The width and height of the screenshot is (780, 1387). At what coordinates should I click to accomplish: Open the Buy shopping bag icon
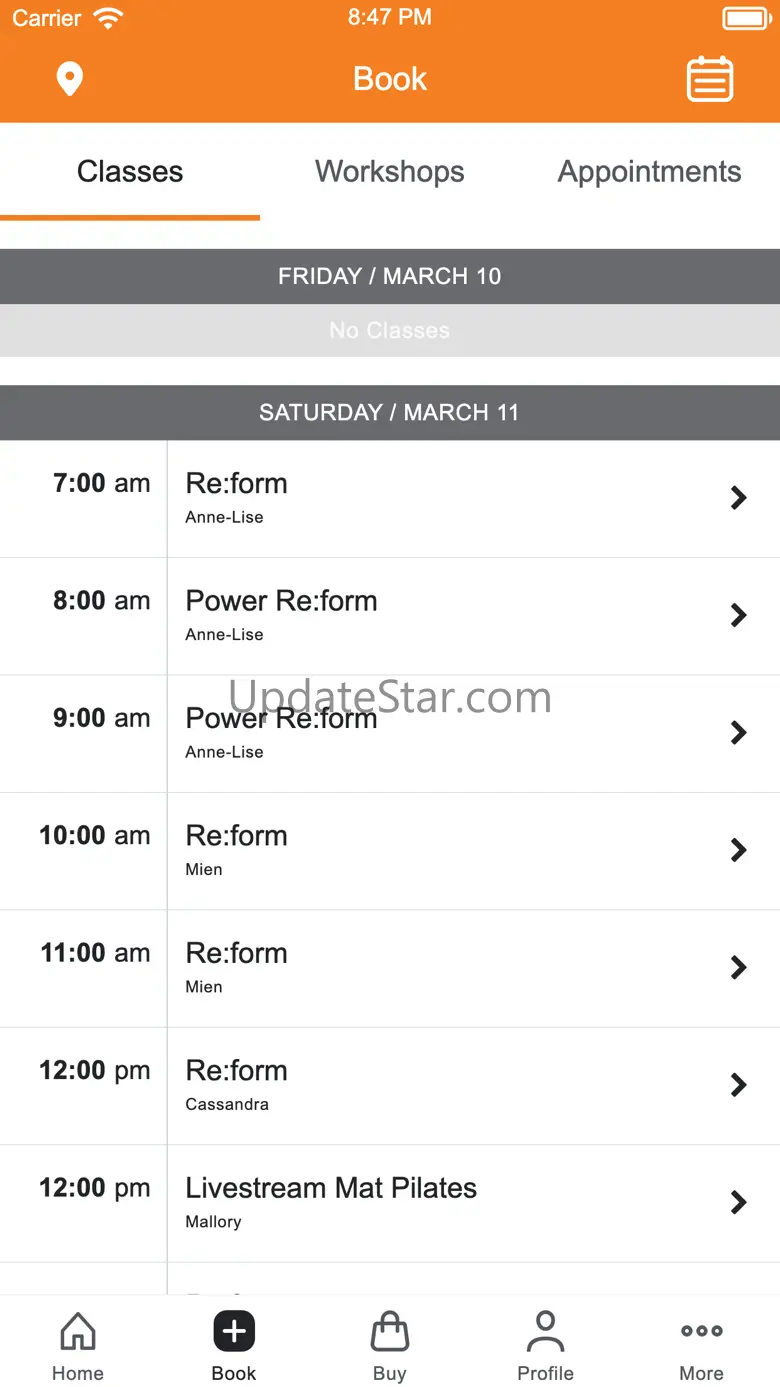[390, 1332]
